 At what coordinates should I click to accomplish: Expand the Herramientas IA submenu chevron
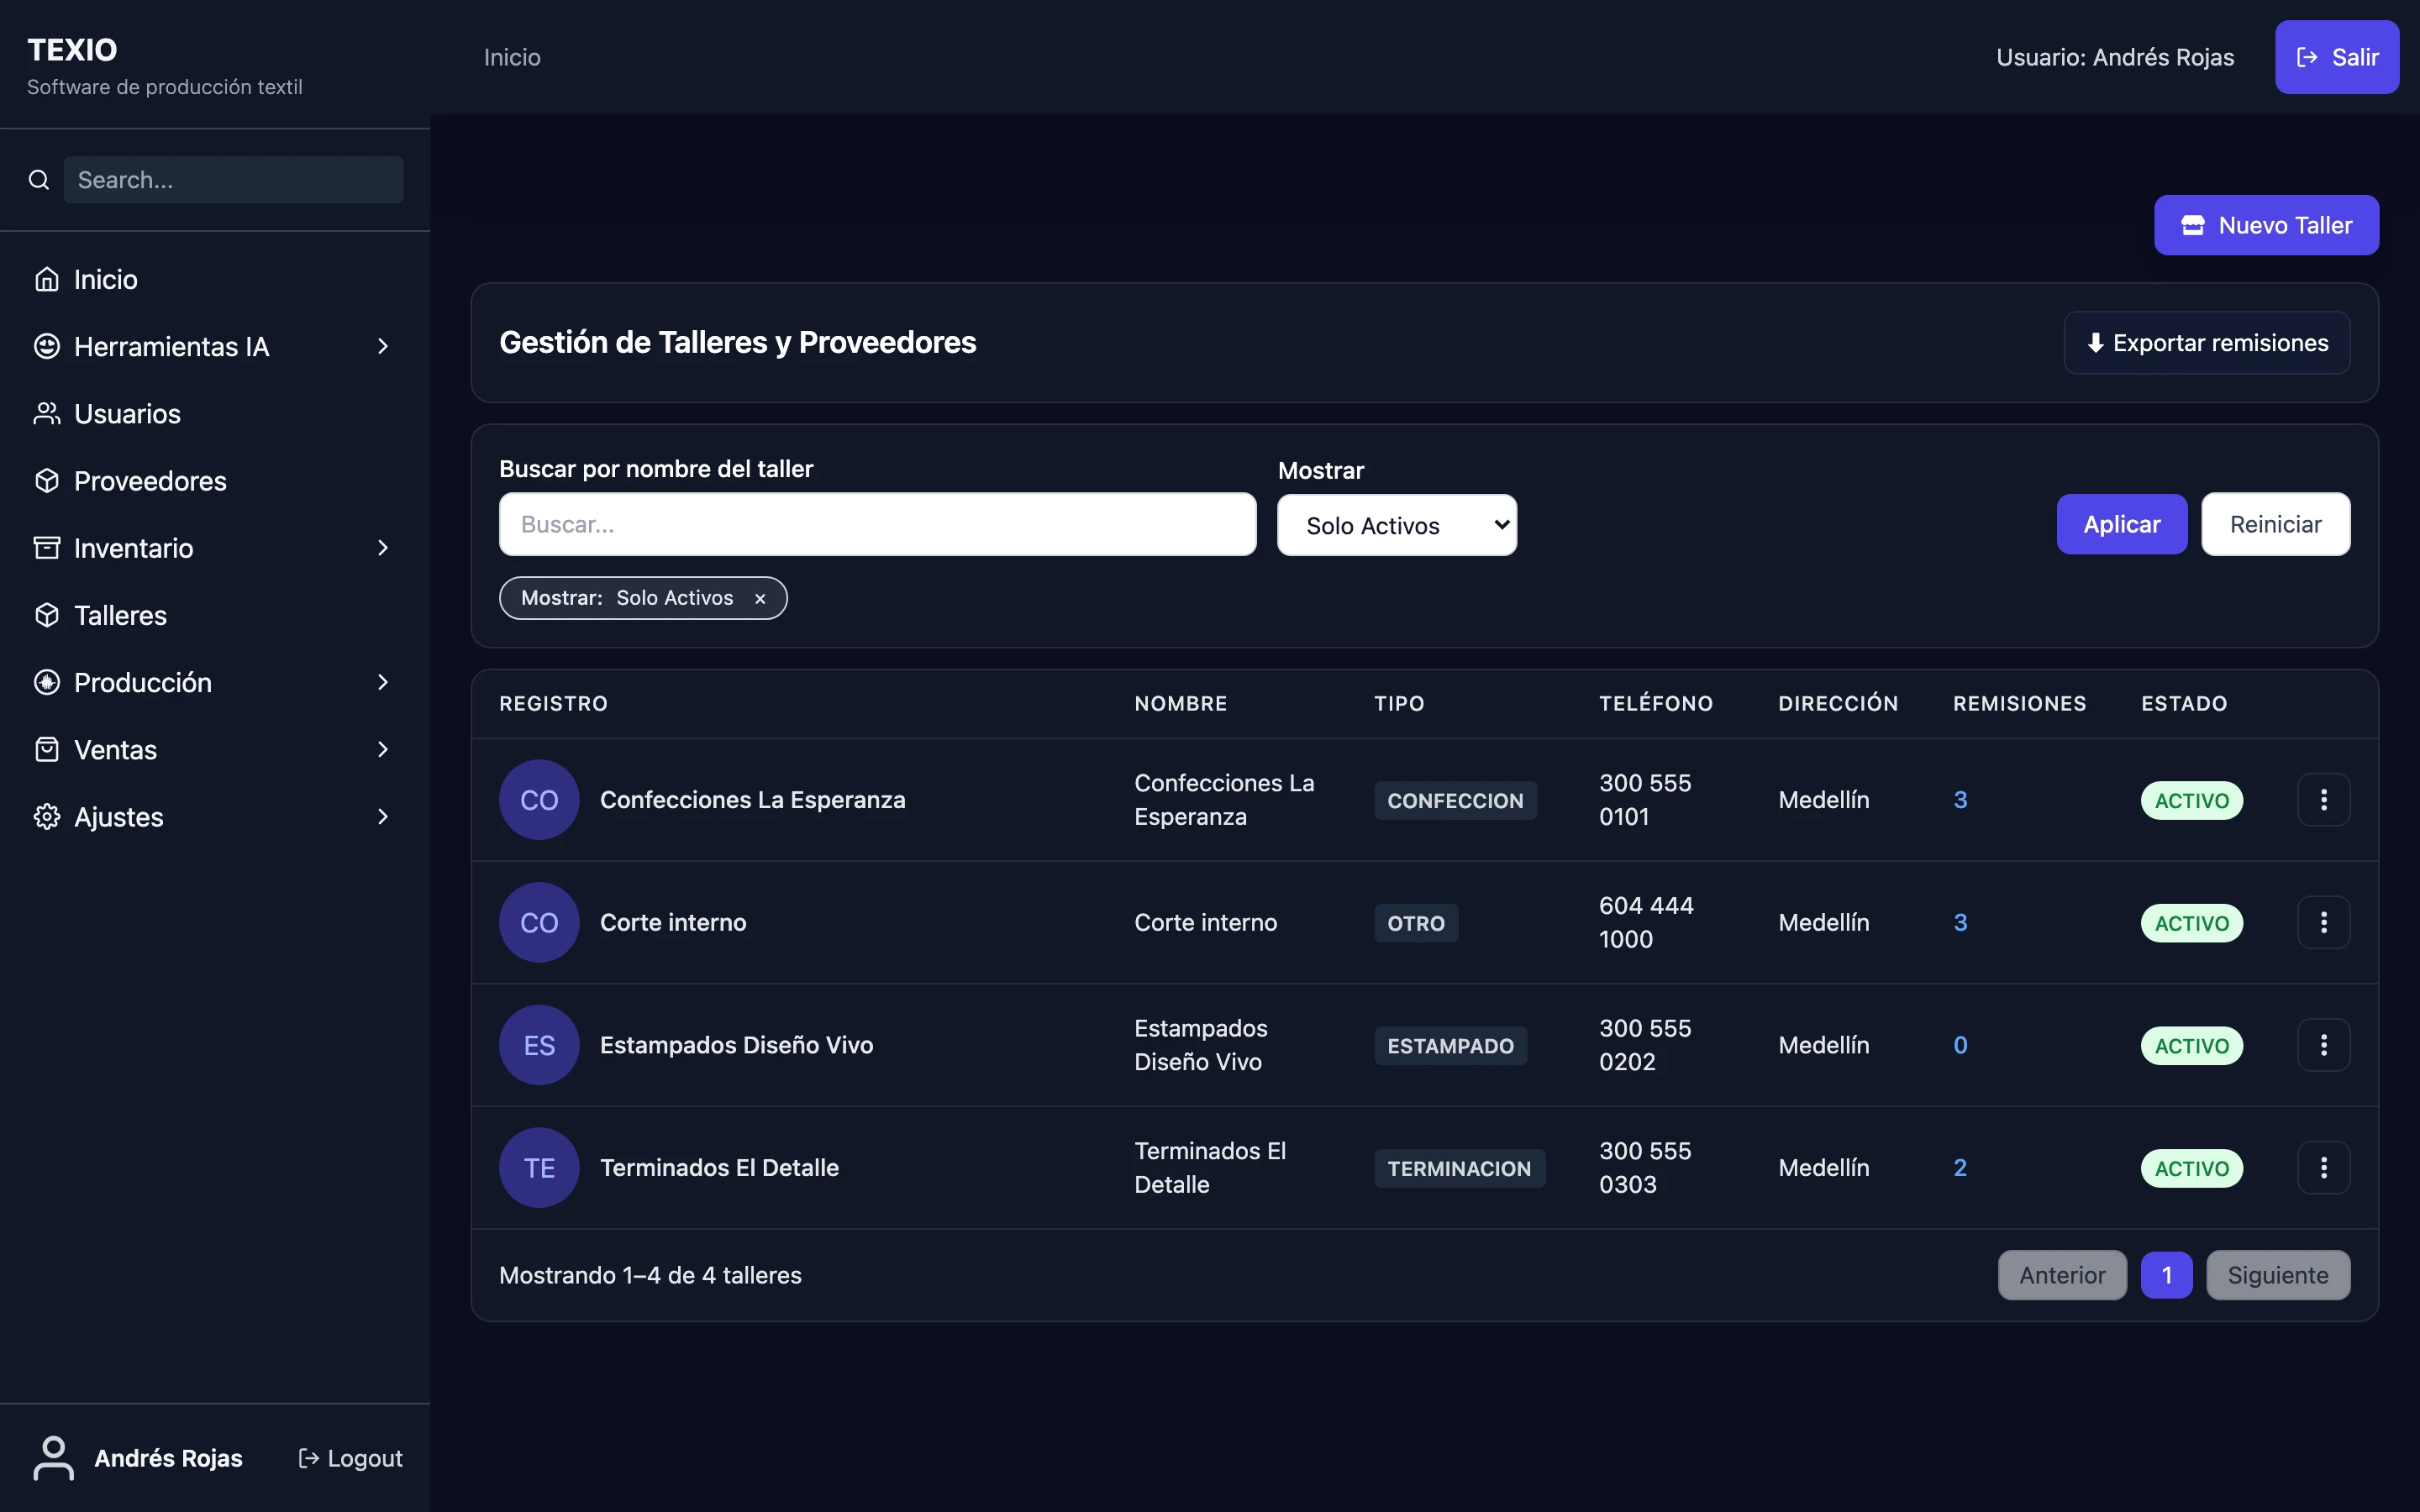click(x=383, y=346)
